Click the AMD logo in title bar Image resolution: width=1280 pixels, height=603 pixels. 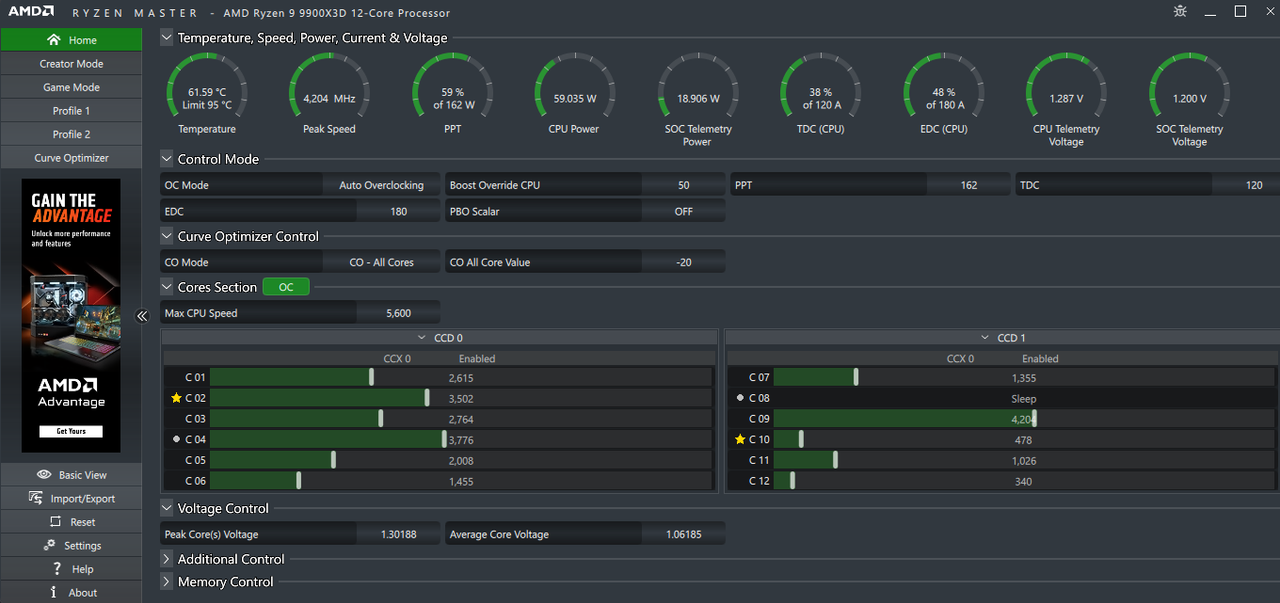click(x=31, y=13)
